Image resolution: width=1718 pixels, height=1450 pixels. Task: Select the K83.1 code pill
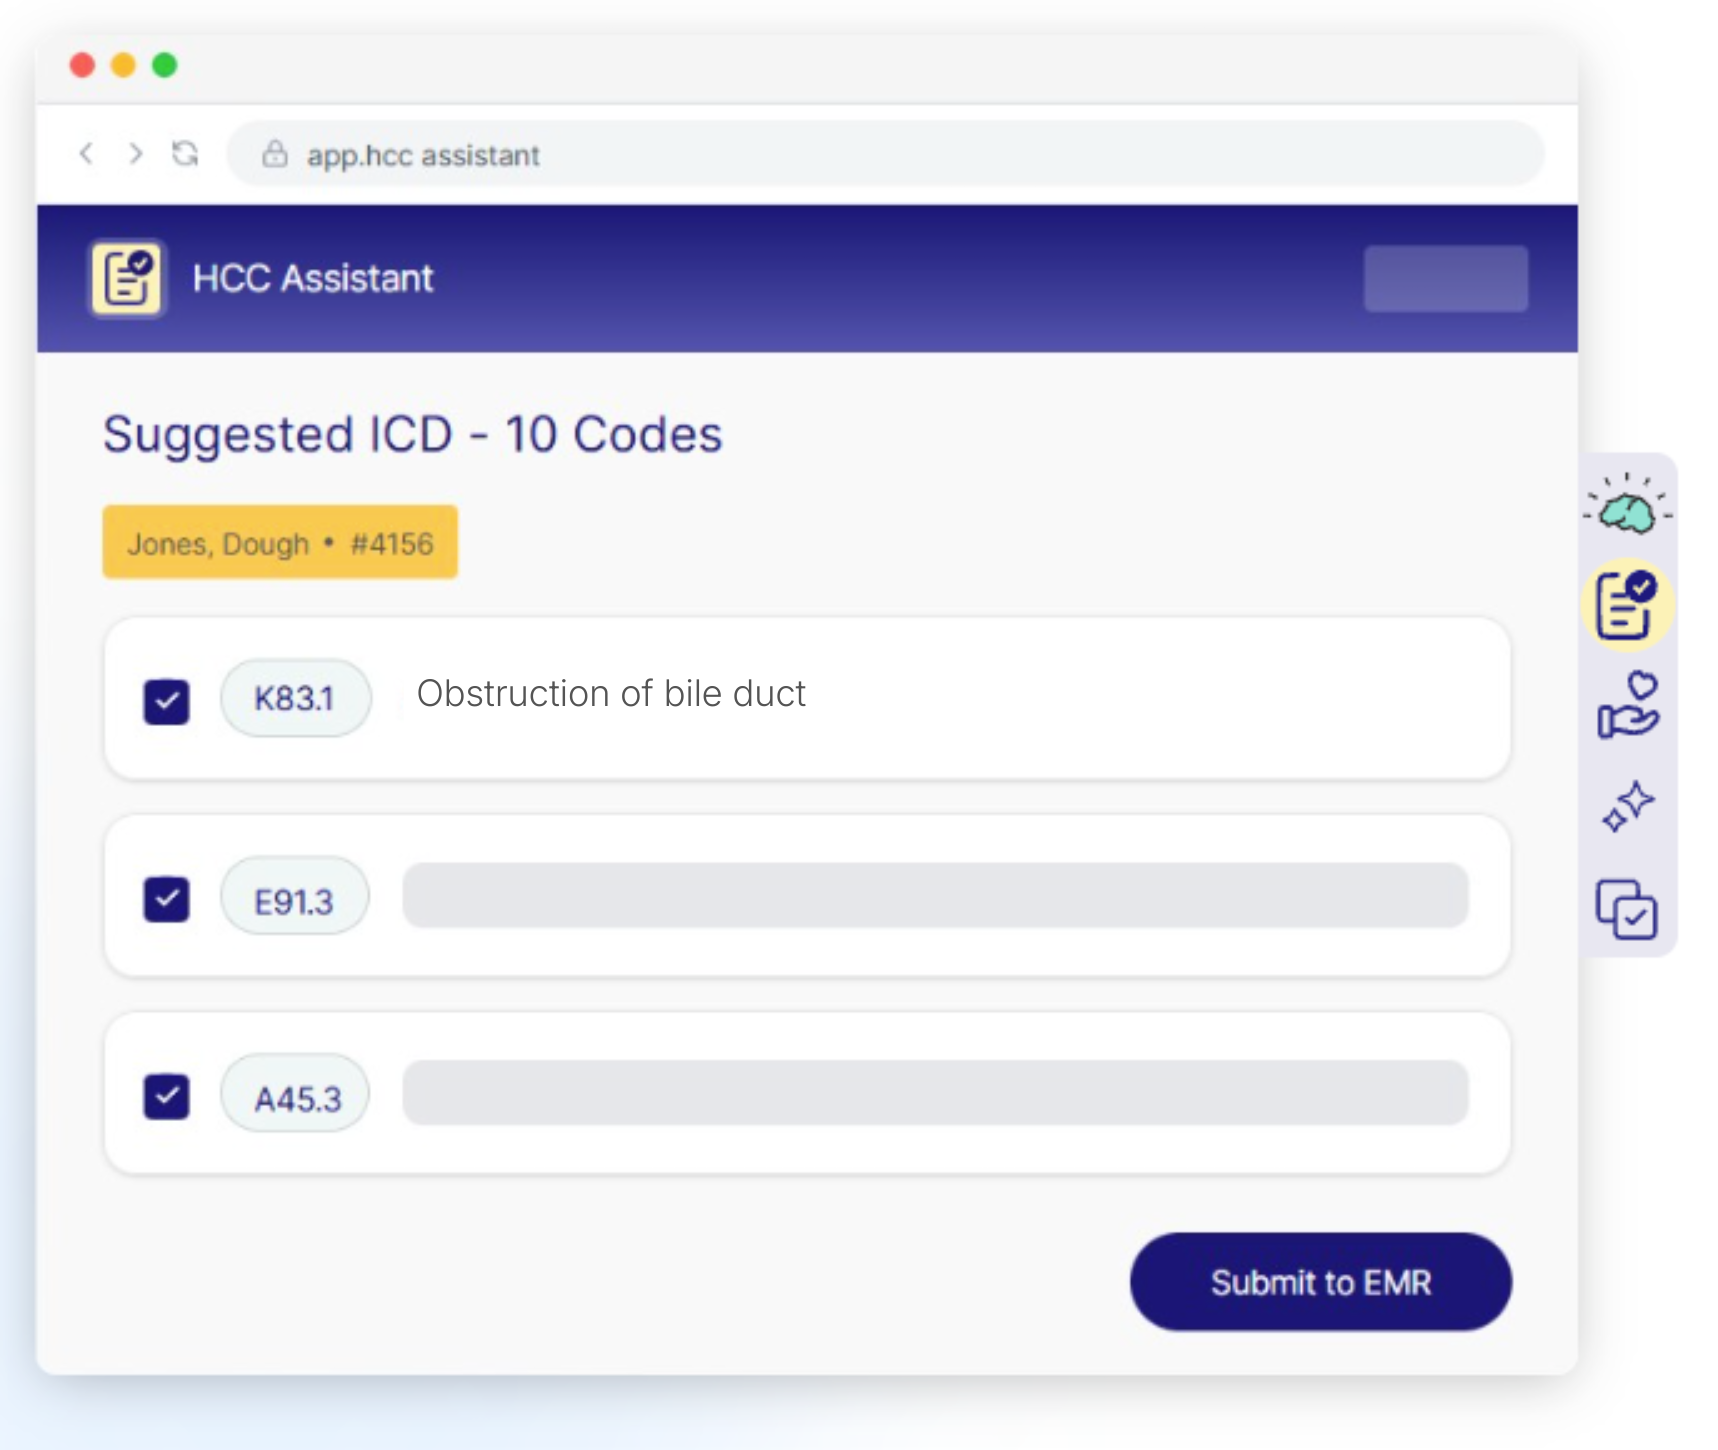click(295, 698)
